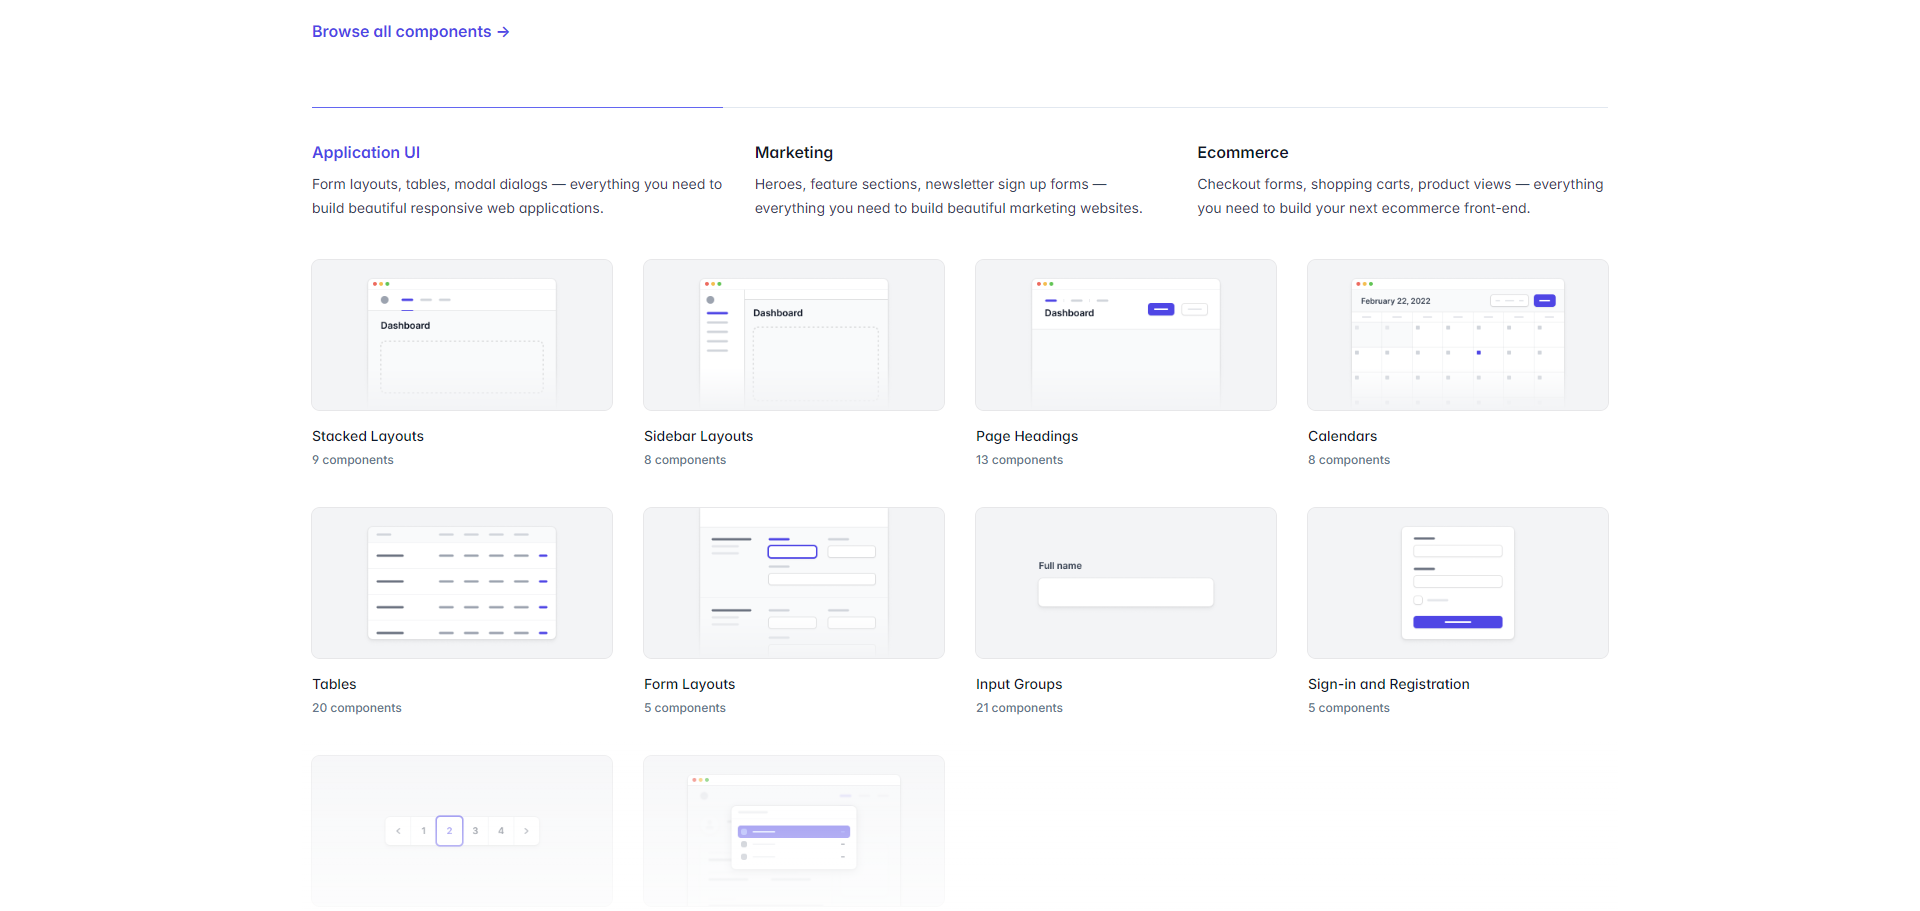1920x911 pixels.
Task: Open the Browse all components link
Action: 411,32
